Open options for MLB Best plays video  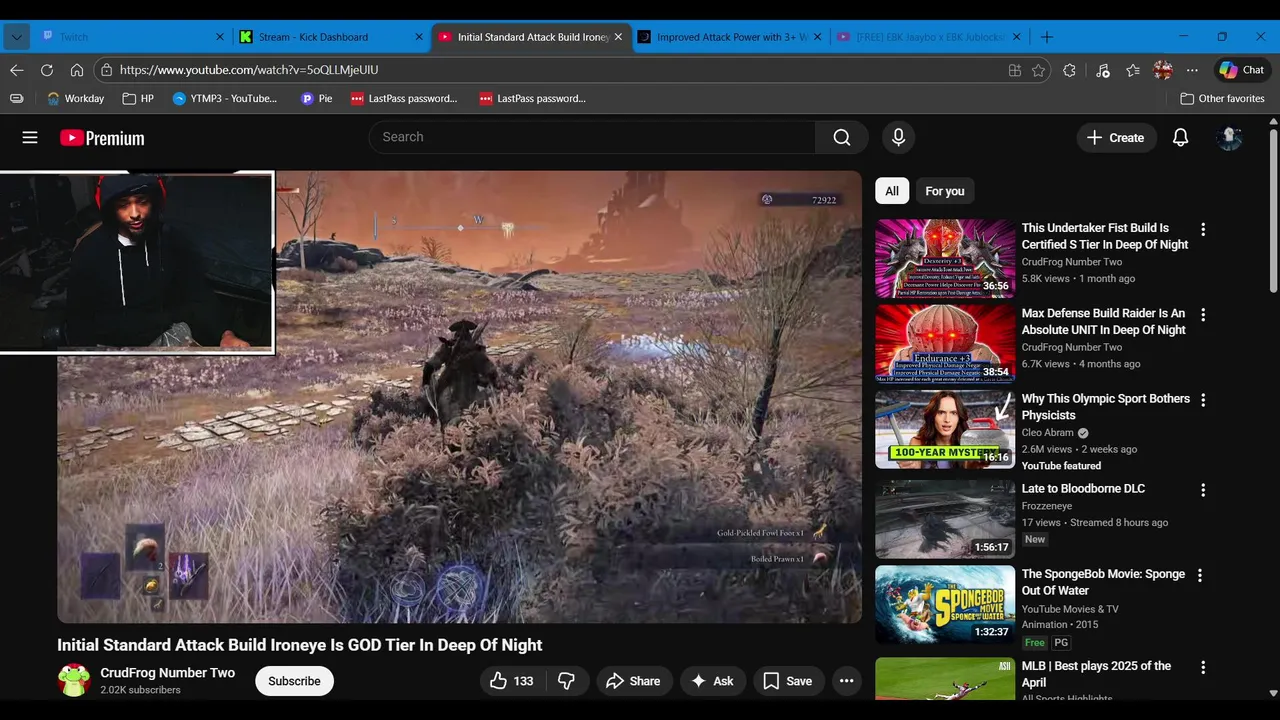1203,667
